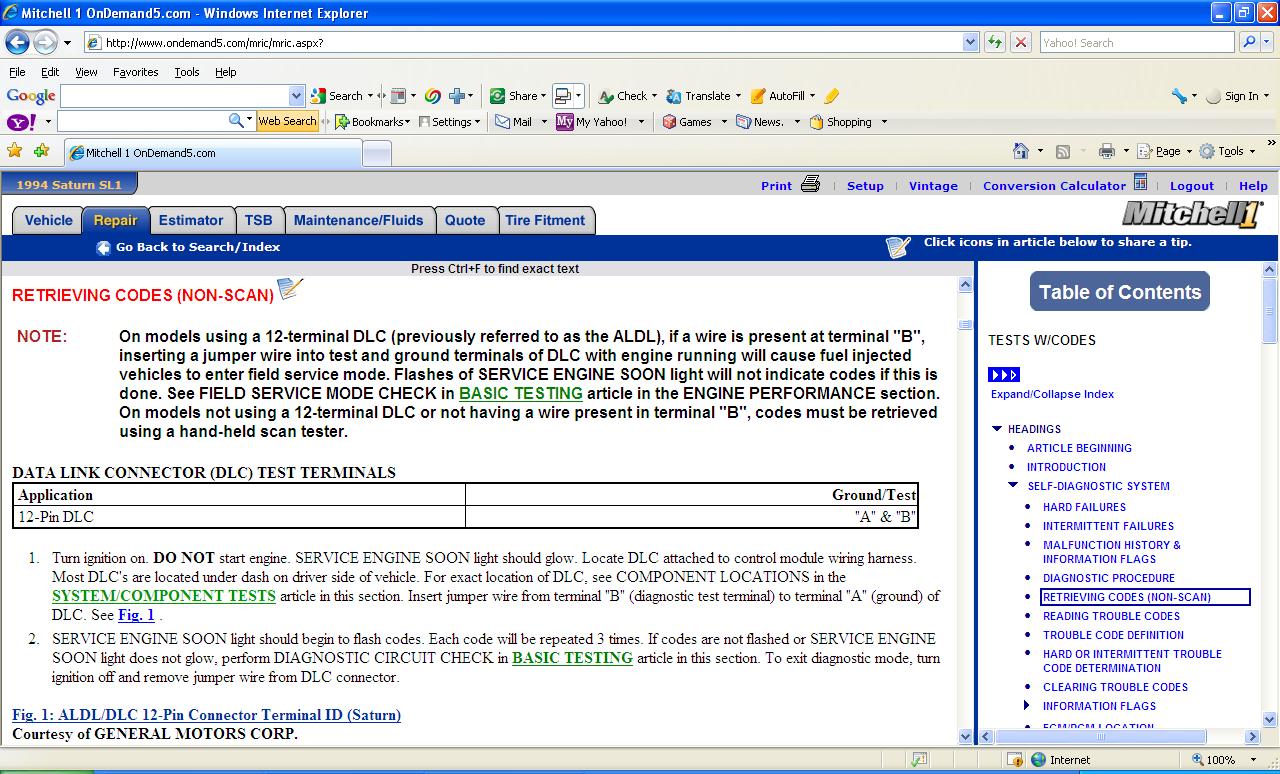Image resolution: width=1280 pixels, height=774 pixels.
Task: Open the Share dropdown in Google toolbar
Action: [x=543, y=97]
